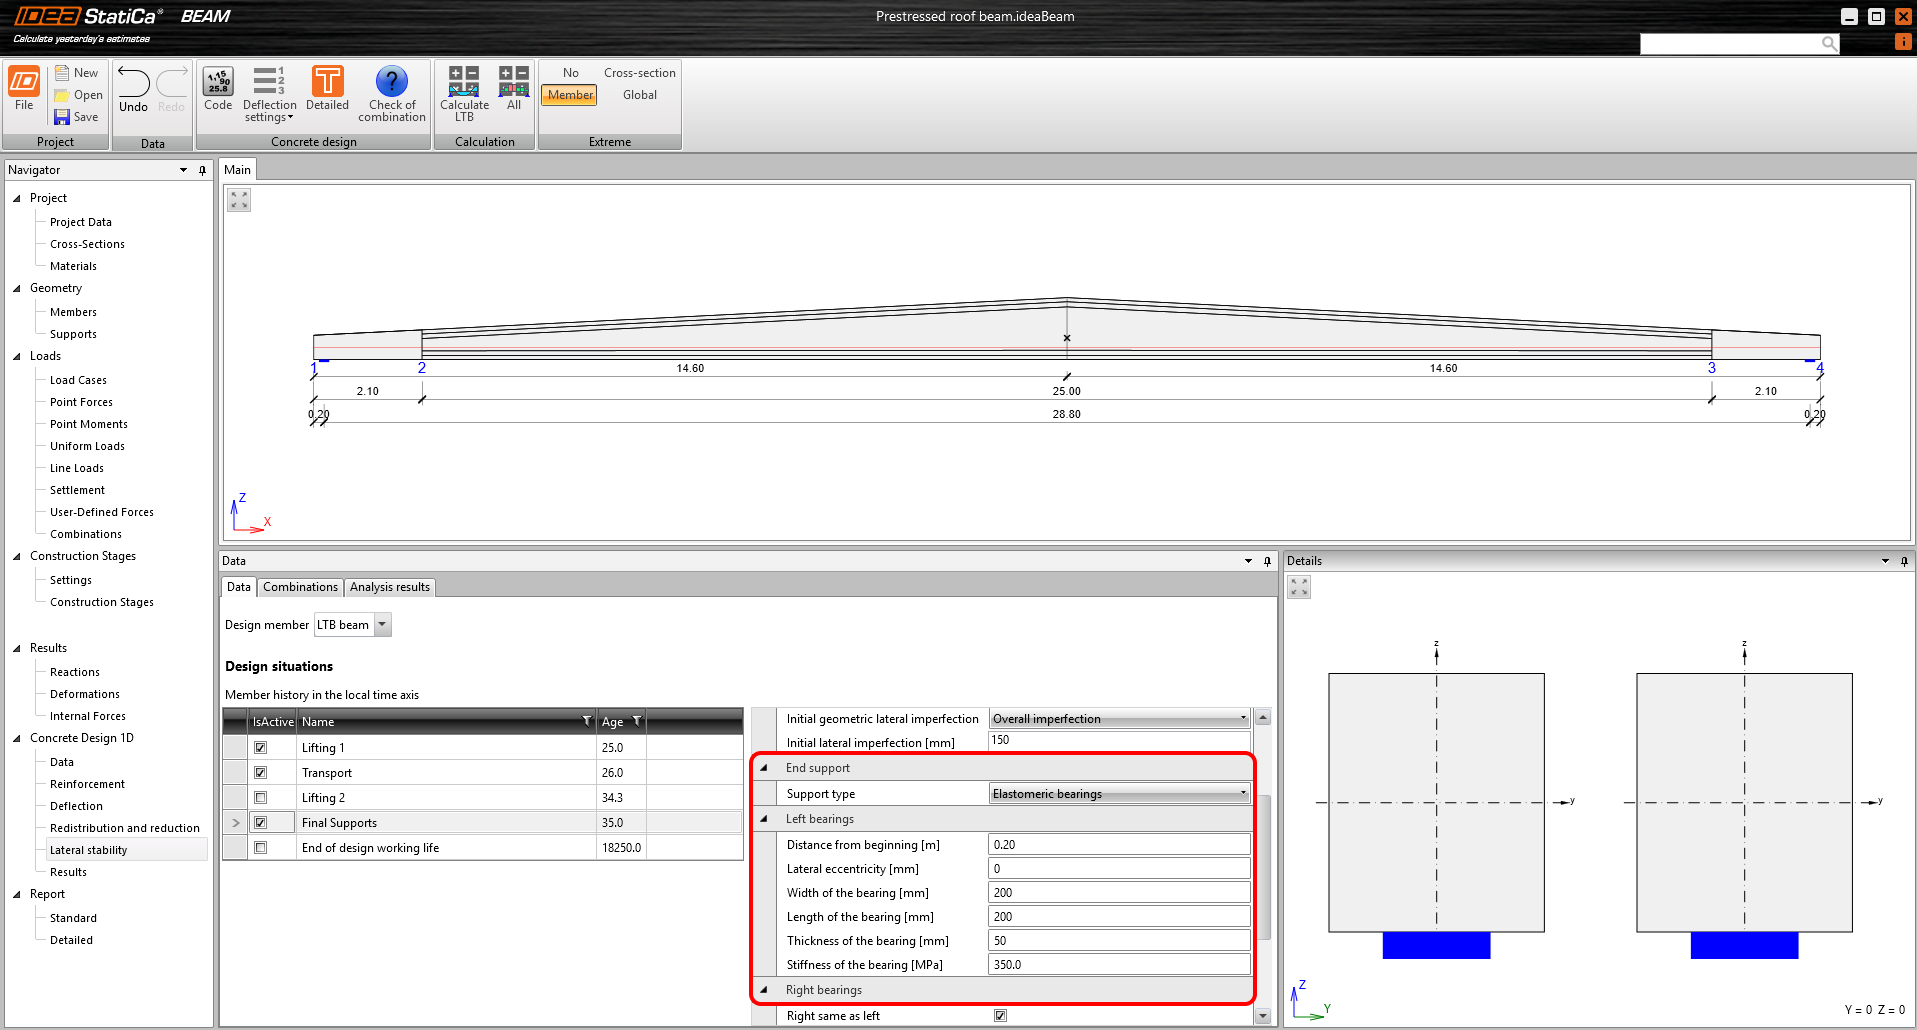Uncheck IsActive for the Transport row

[261, 772]
